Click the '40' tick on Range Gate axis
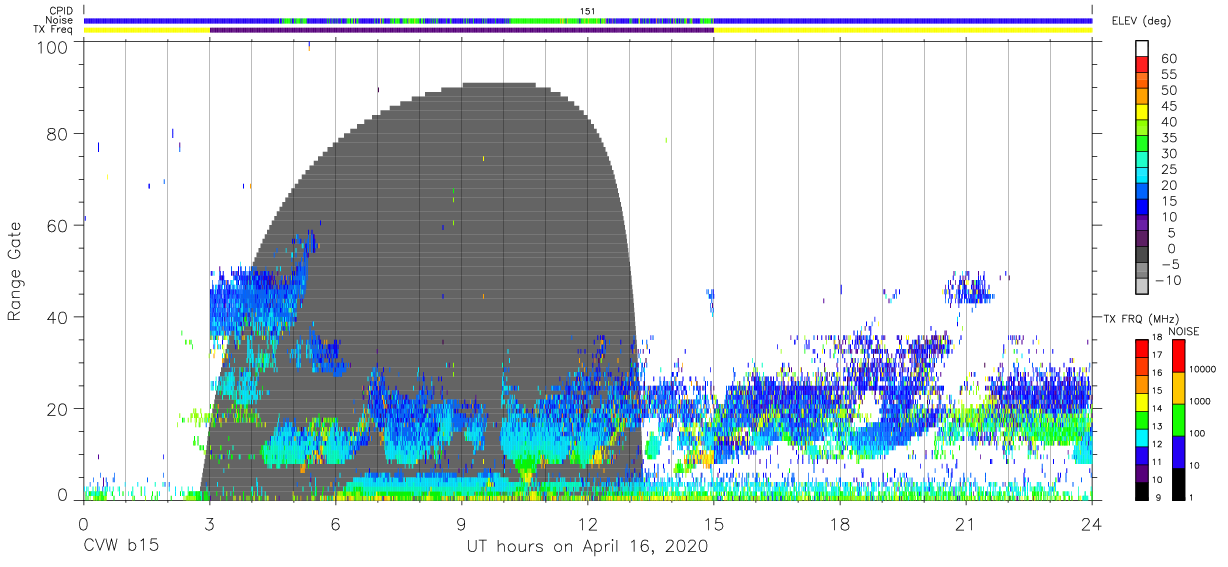The height and width of the screenshot is (567, 1228). pyautogui.click(x=60, y=317)
